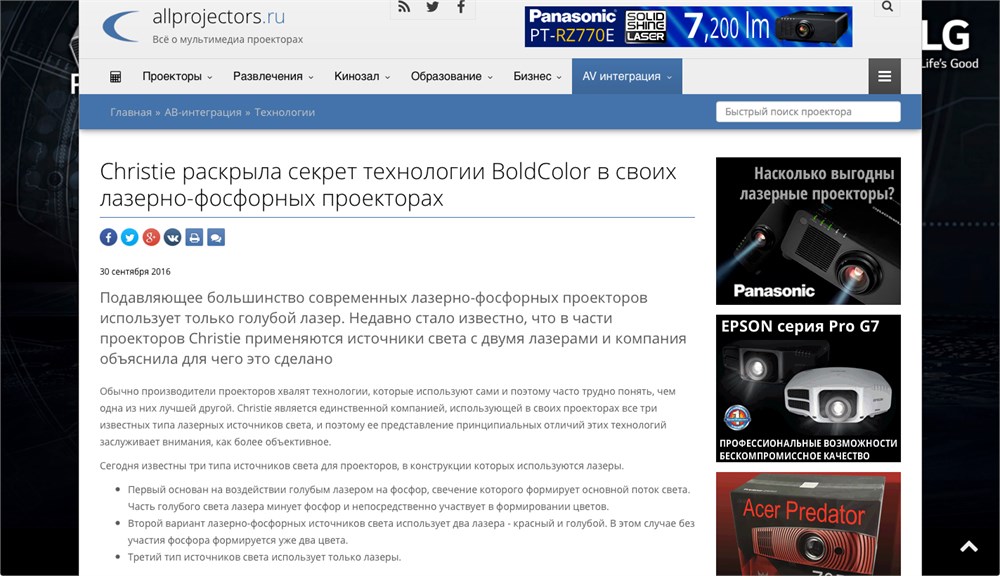Share article on Twitter
The width and height of the screenshot is (1000, 576).
pyautogui.click(x=129, y=237)
